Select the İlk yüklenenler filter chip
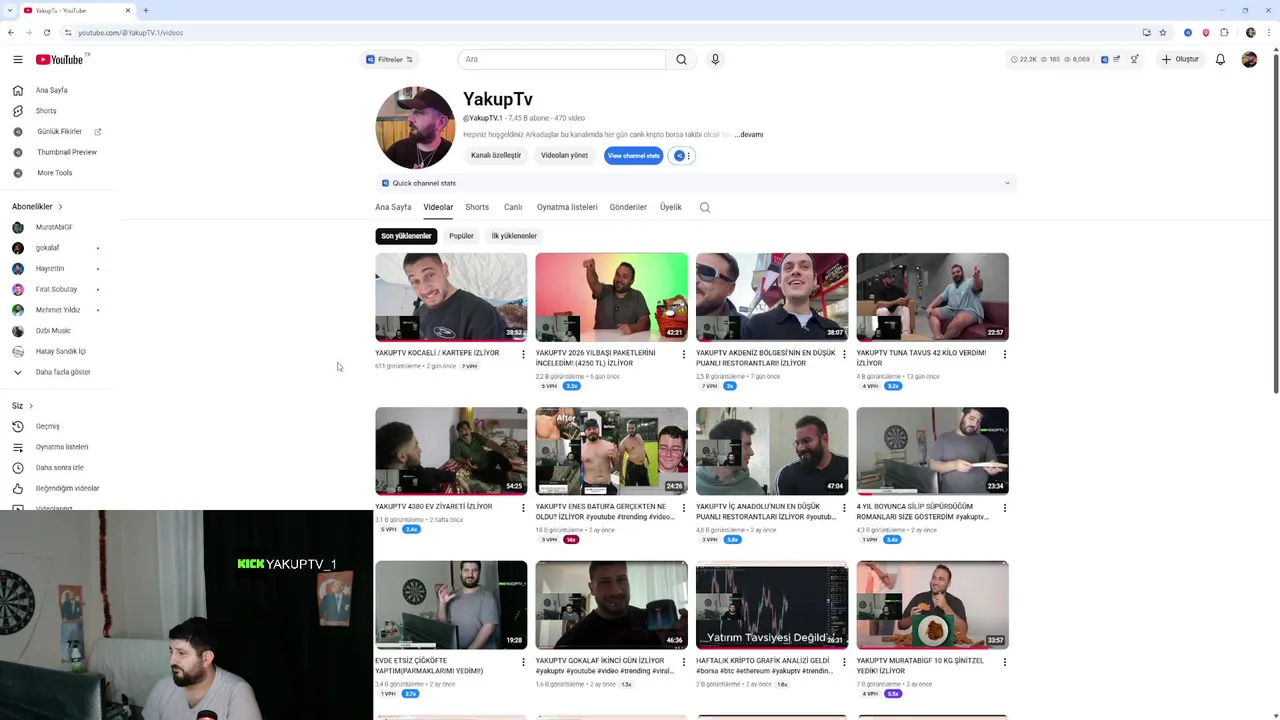Viewport: 1280px width, 720px height. point(514,236)
